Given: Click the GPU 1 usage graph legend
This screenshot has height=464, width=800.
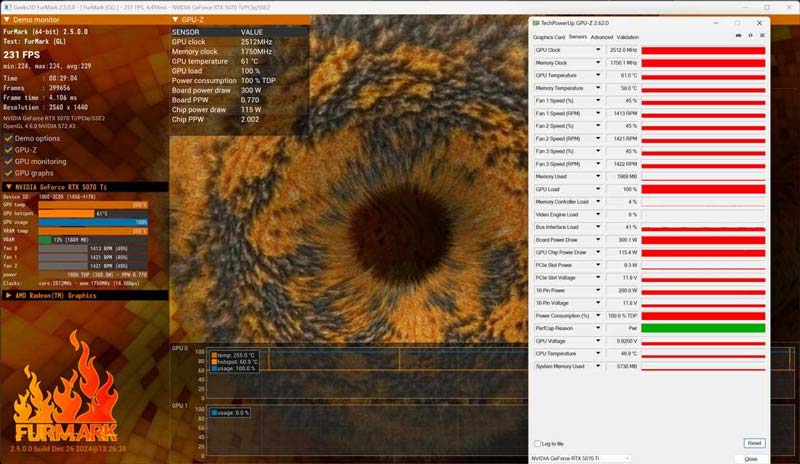Looking at the screenshot, I should (x=230, y=412).
